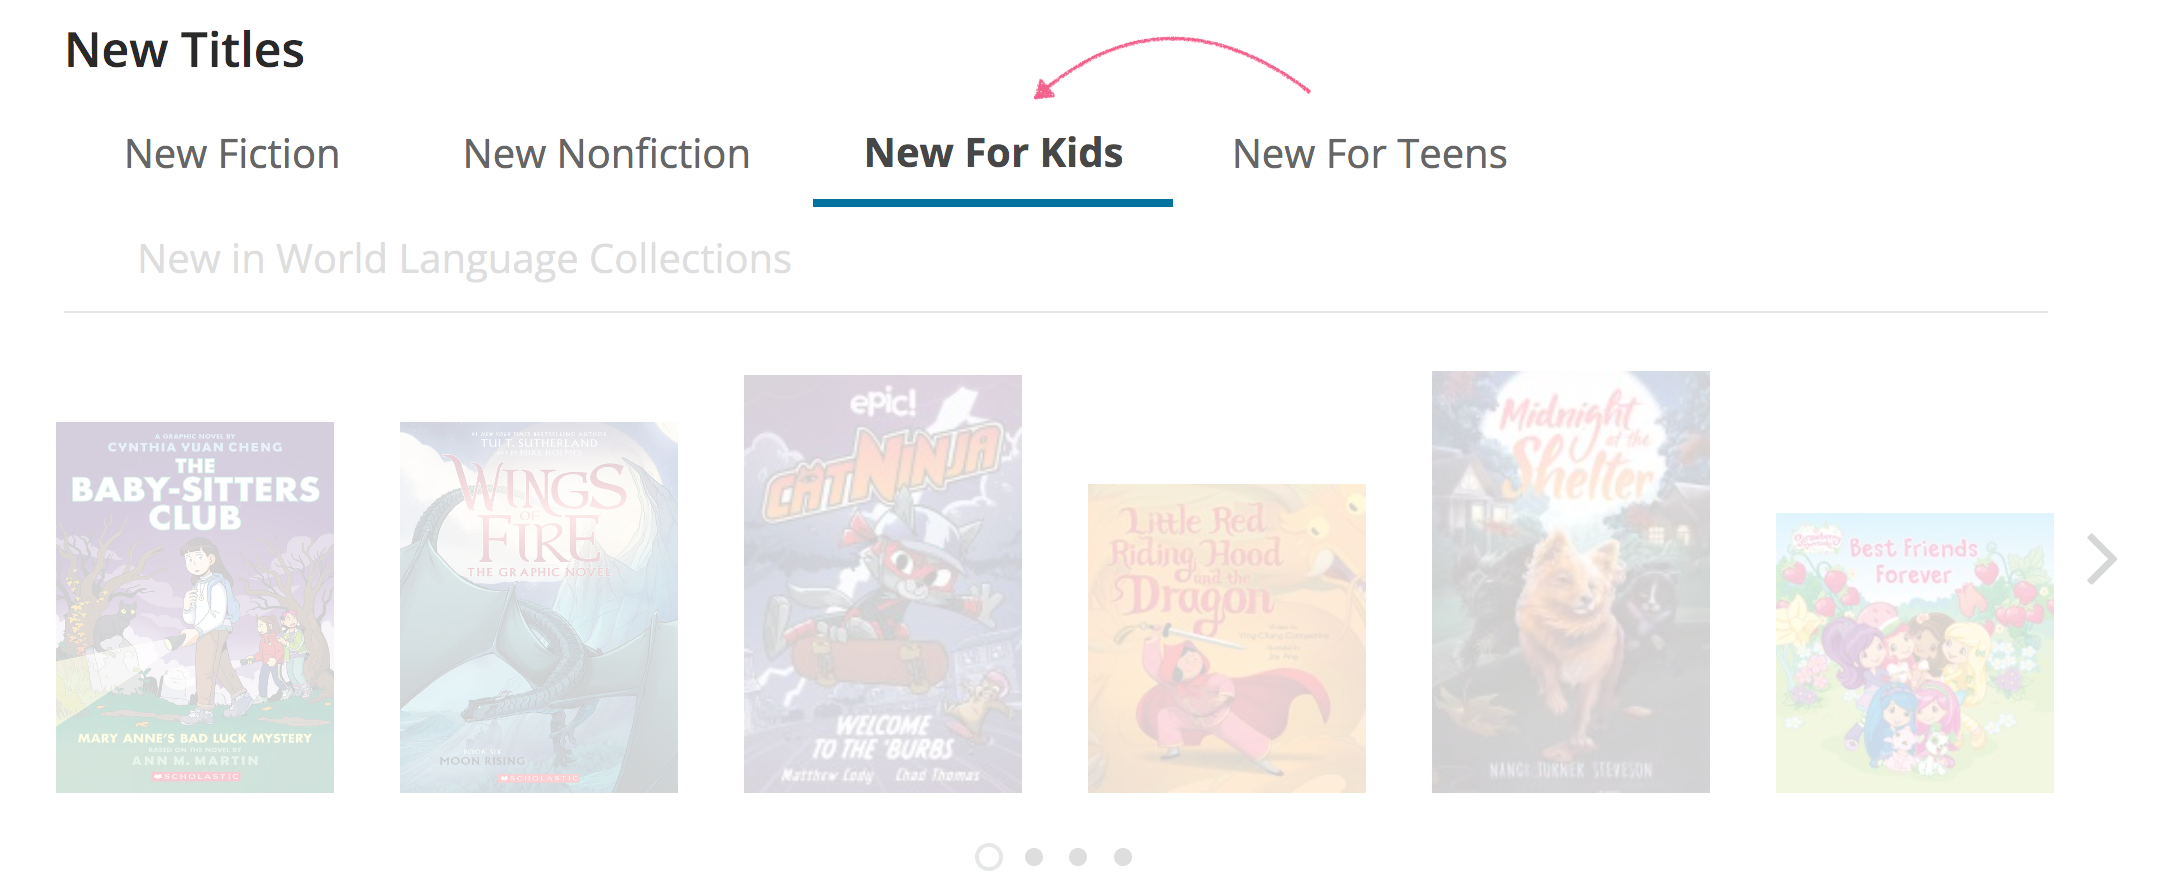Select the first carousel page dot
This screenshot has height=892, width=2176.
point(990,857)
